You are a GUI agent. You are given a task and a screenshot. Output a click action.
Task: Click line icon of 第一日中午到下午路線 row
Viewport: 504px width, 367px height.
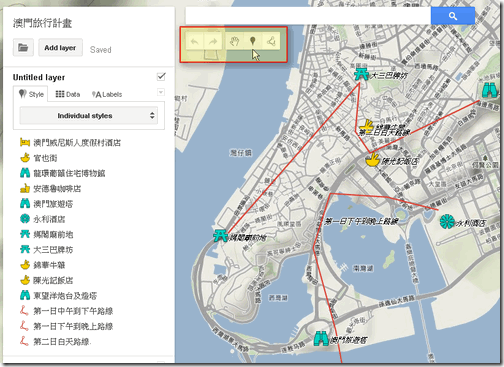click(x=24, y=311)
